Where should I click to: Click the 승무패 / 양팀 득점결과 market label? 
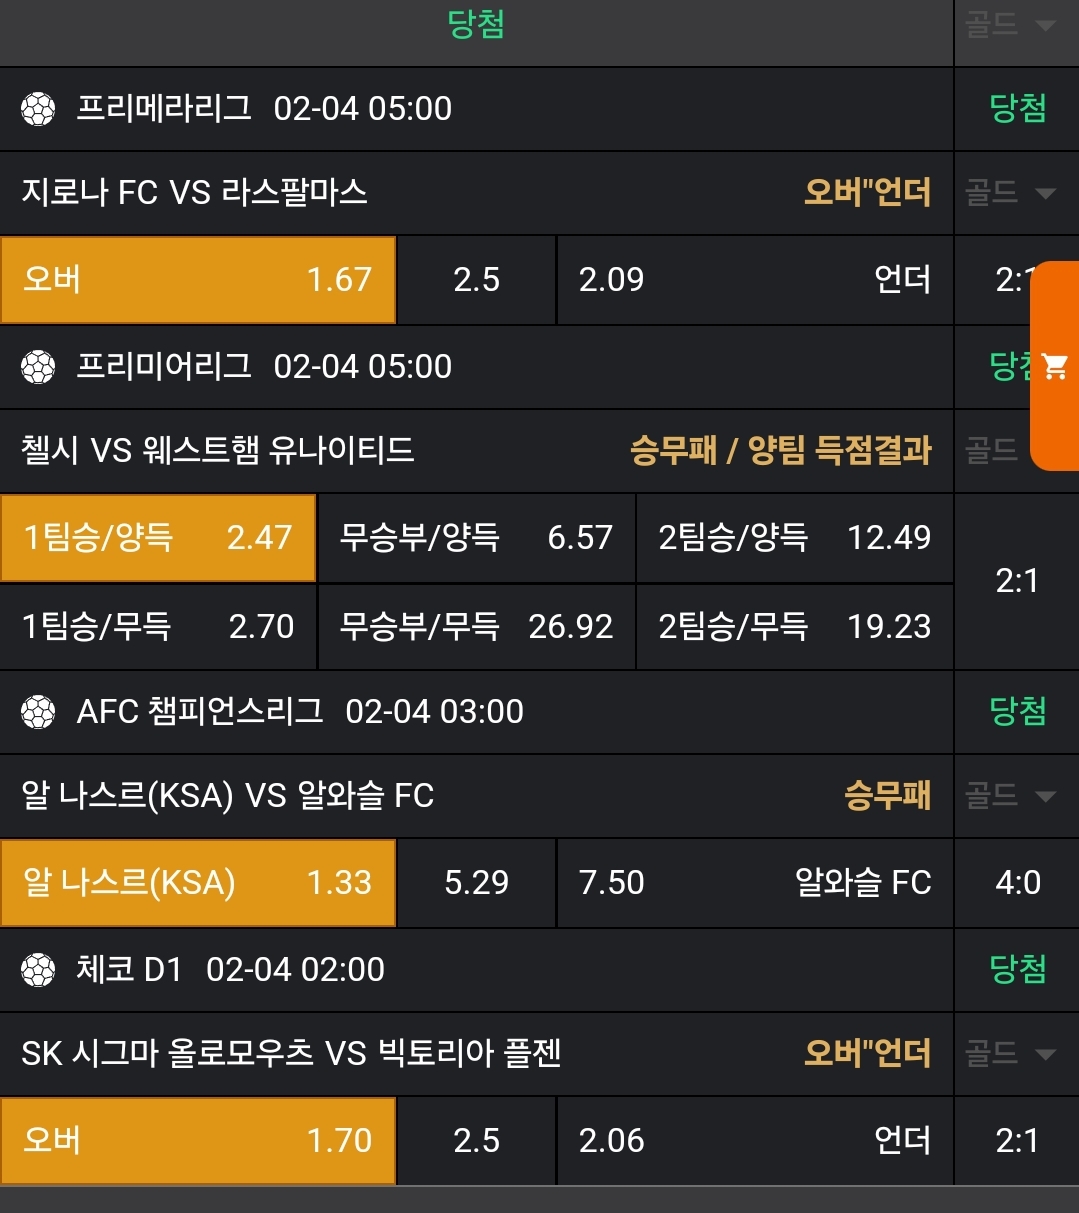click(780, 451)
